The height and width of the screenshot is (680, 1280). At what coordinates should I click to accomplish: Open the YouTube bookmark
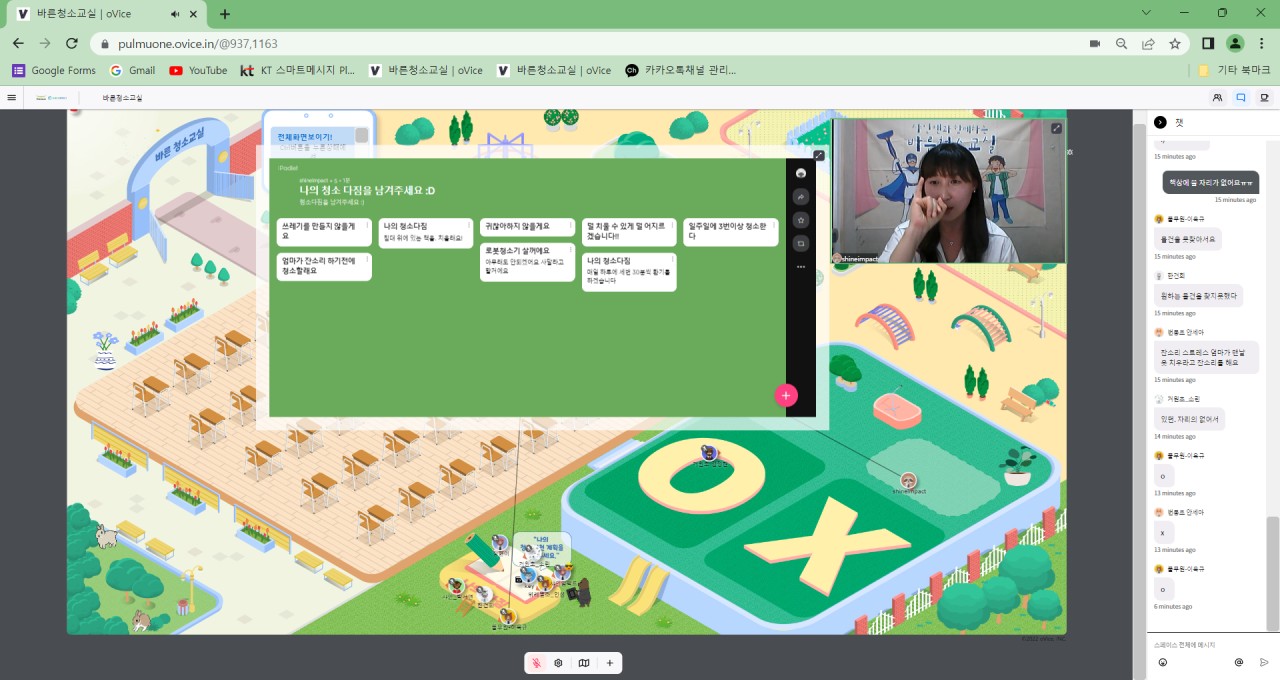[198, 70]
